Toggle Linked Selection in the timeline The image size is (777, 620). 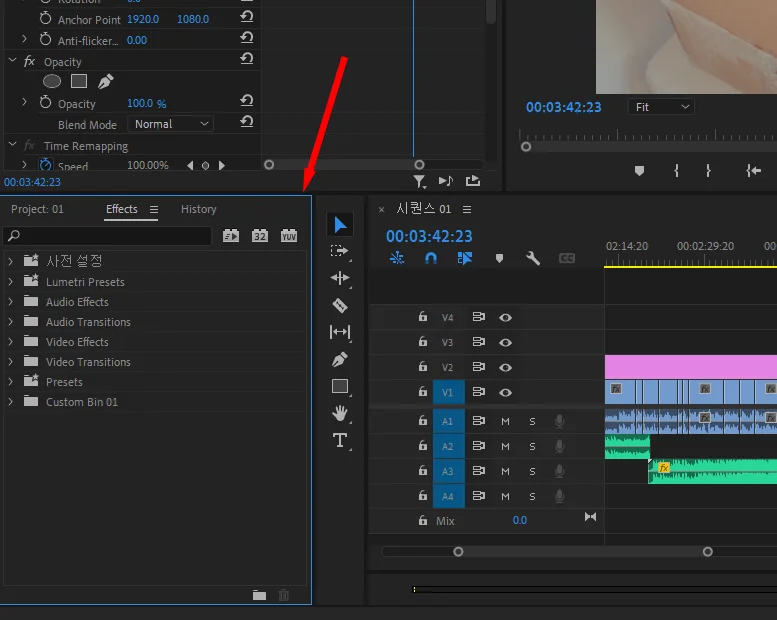click(x=465, y=258)
